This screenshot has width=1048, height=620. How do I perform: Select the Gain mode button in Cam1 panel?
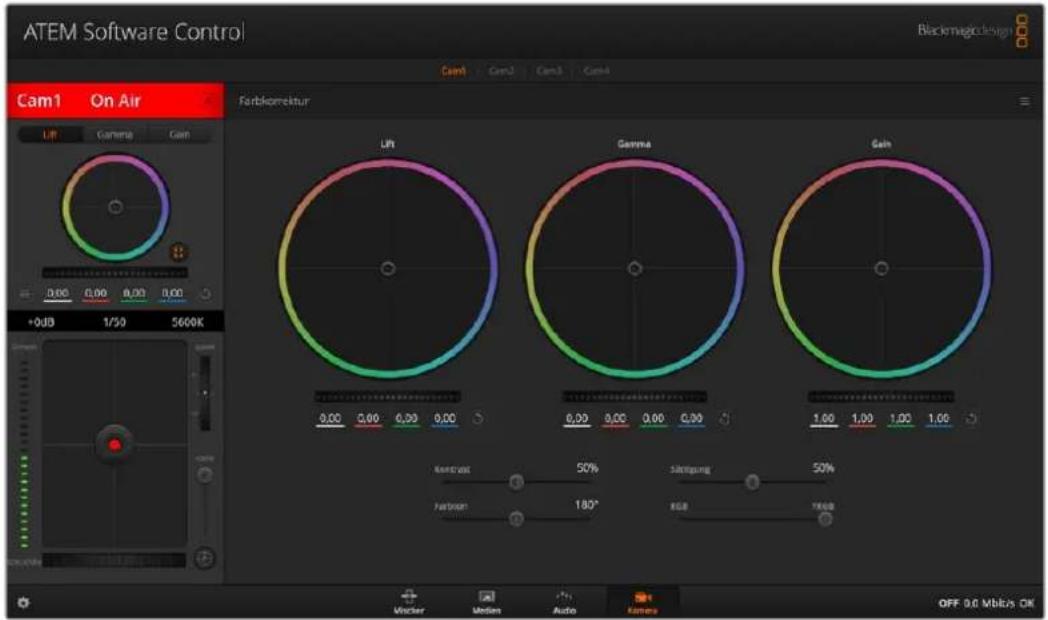click(x=179, y=134)
